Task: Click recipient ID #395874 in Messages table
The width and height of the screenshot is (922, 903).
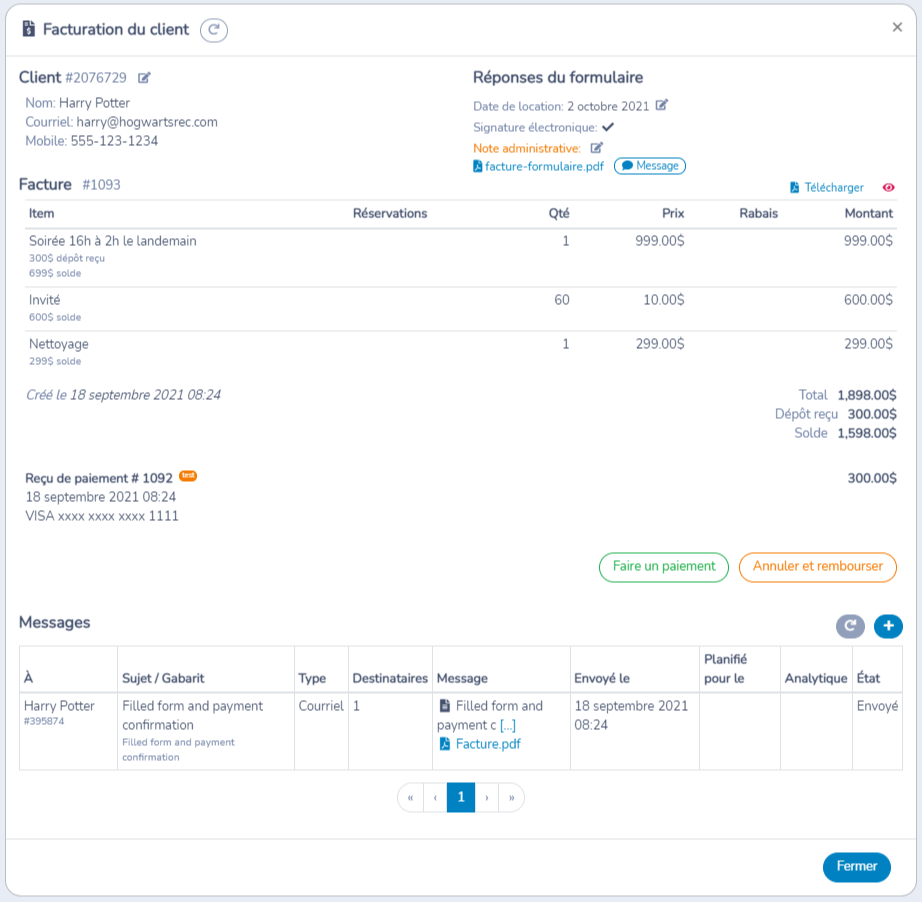Action: pyautogui.click(x=44, y=721)
